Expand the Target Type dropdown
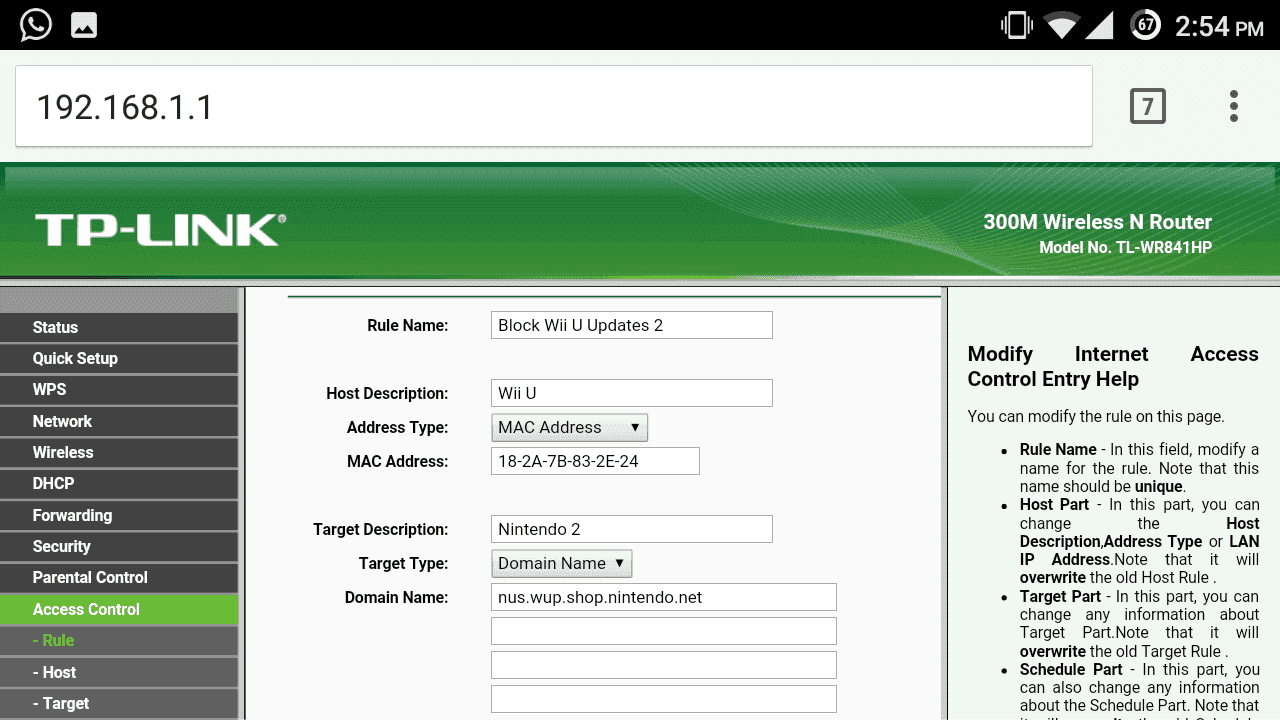 (x=562, y=564)
